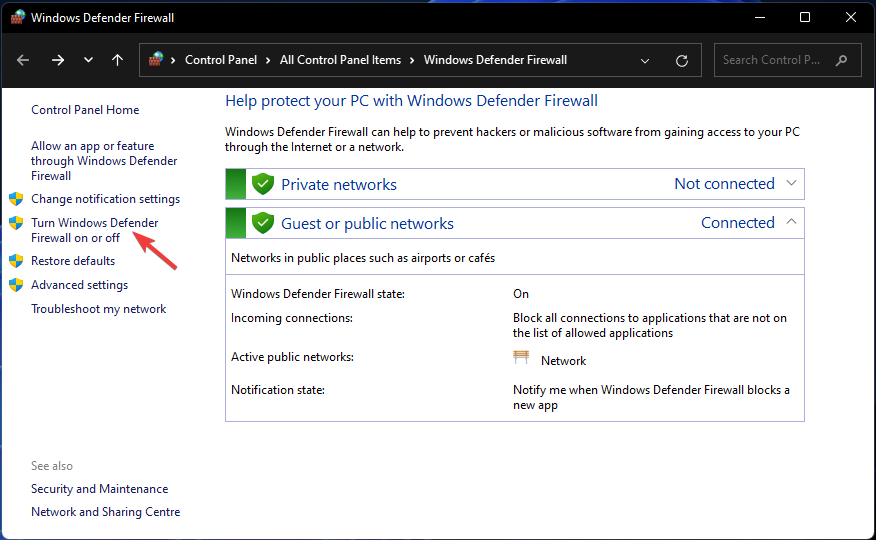The width and height of the screenshot is (876, 540).
Task: Click the Notification state label
Action: pyautogui.click(x=278, y=390)
